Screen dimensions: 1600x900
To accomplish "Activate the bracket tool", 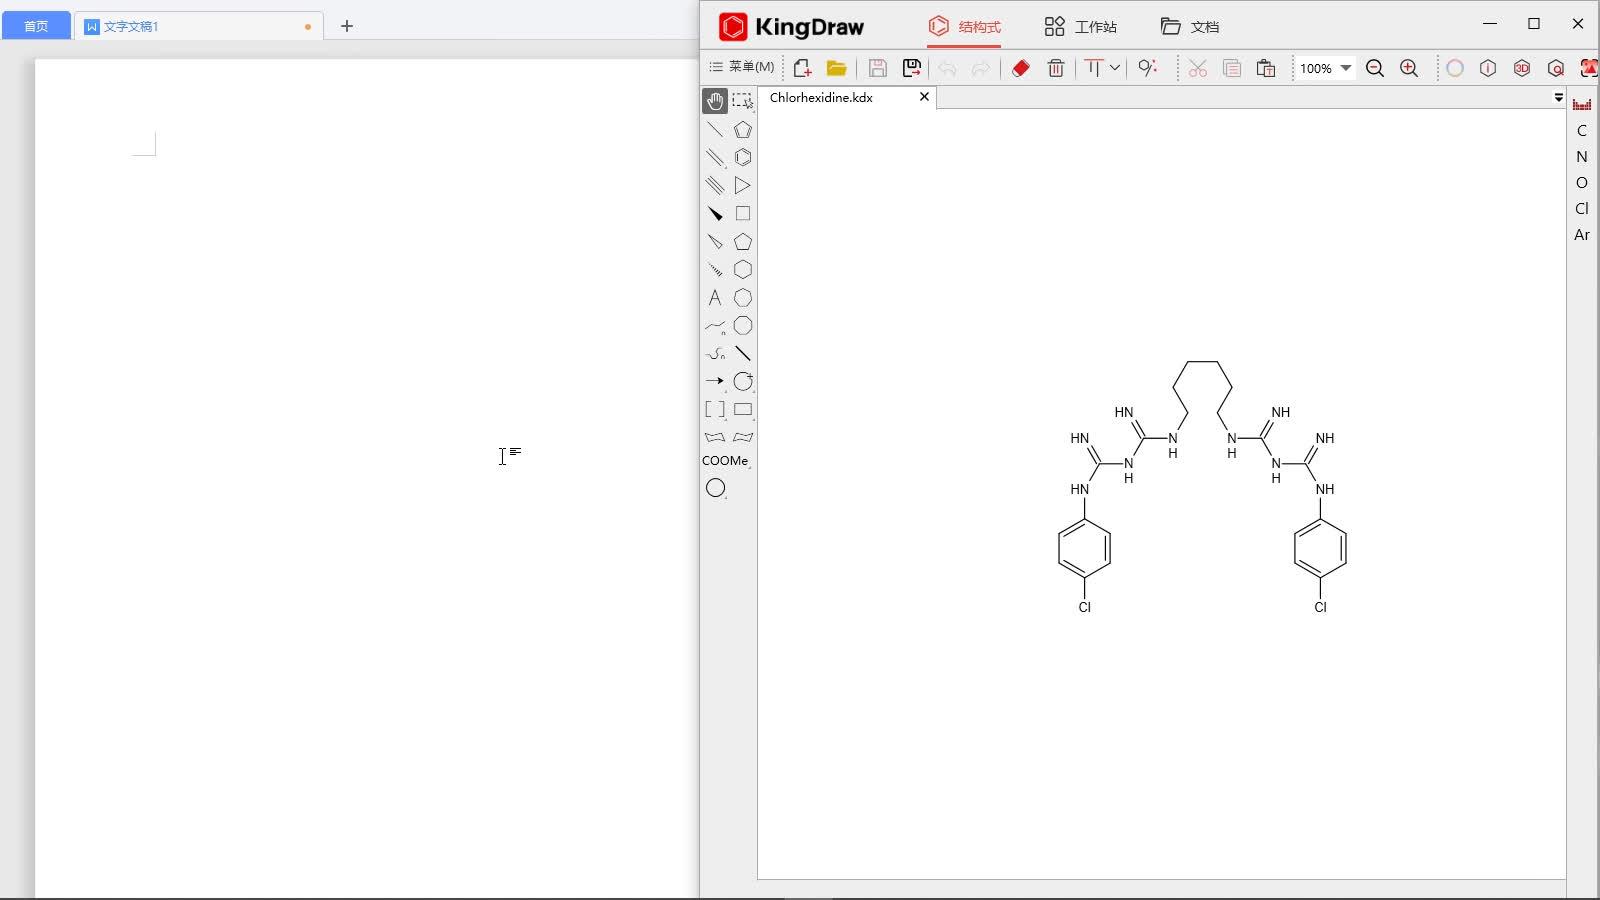I will (x=714, y=408).
